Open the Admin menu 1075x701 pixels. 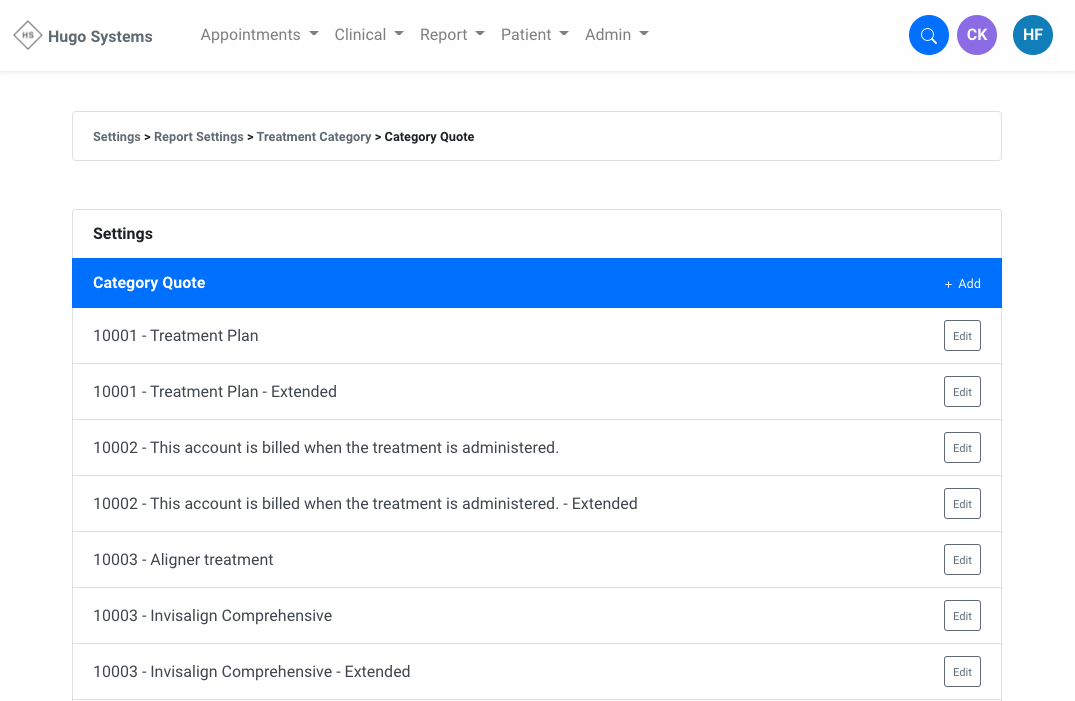[616, 35]
